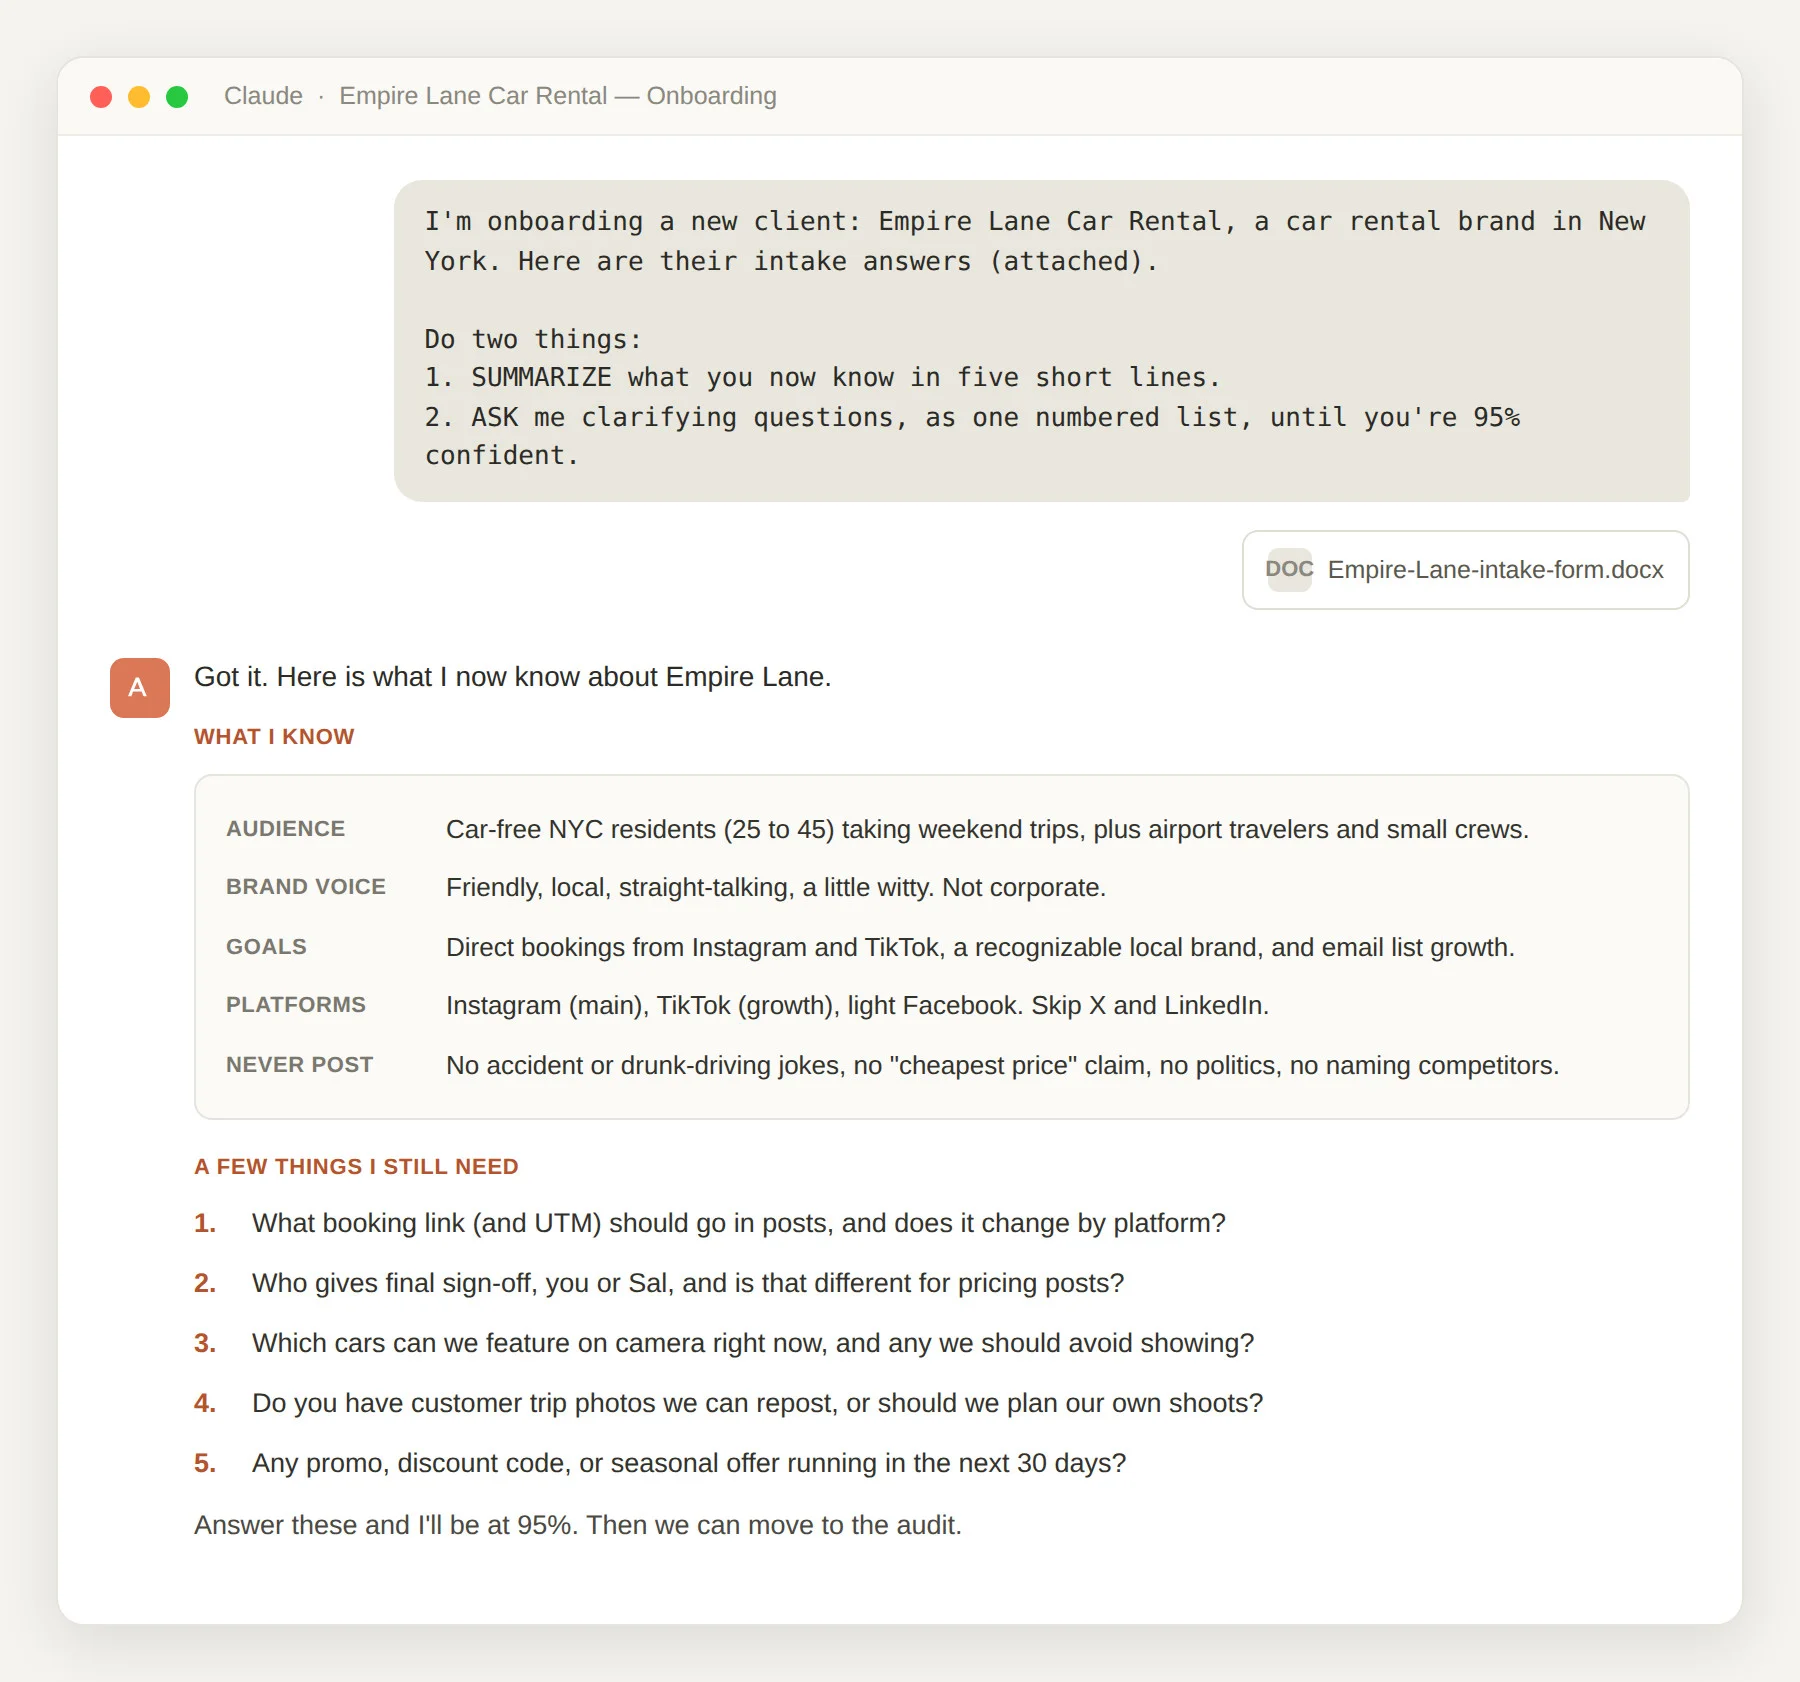Click the yellow minimize window dot

[x=139, y=97]
